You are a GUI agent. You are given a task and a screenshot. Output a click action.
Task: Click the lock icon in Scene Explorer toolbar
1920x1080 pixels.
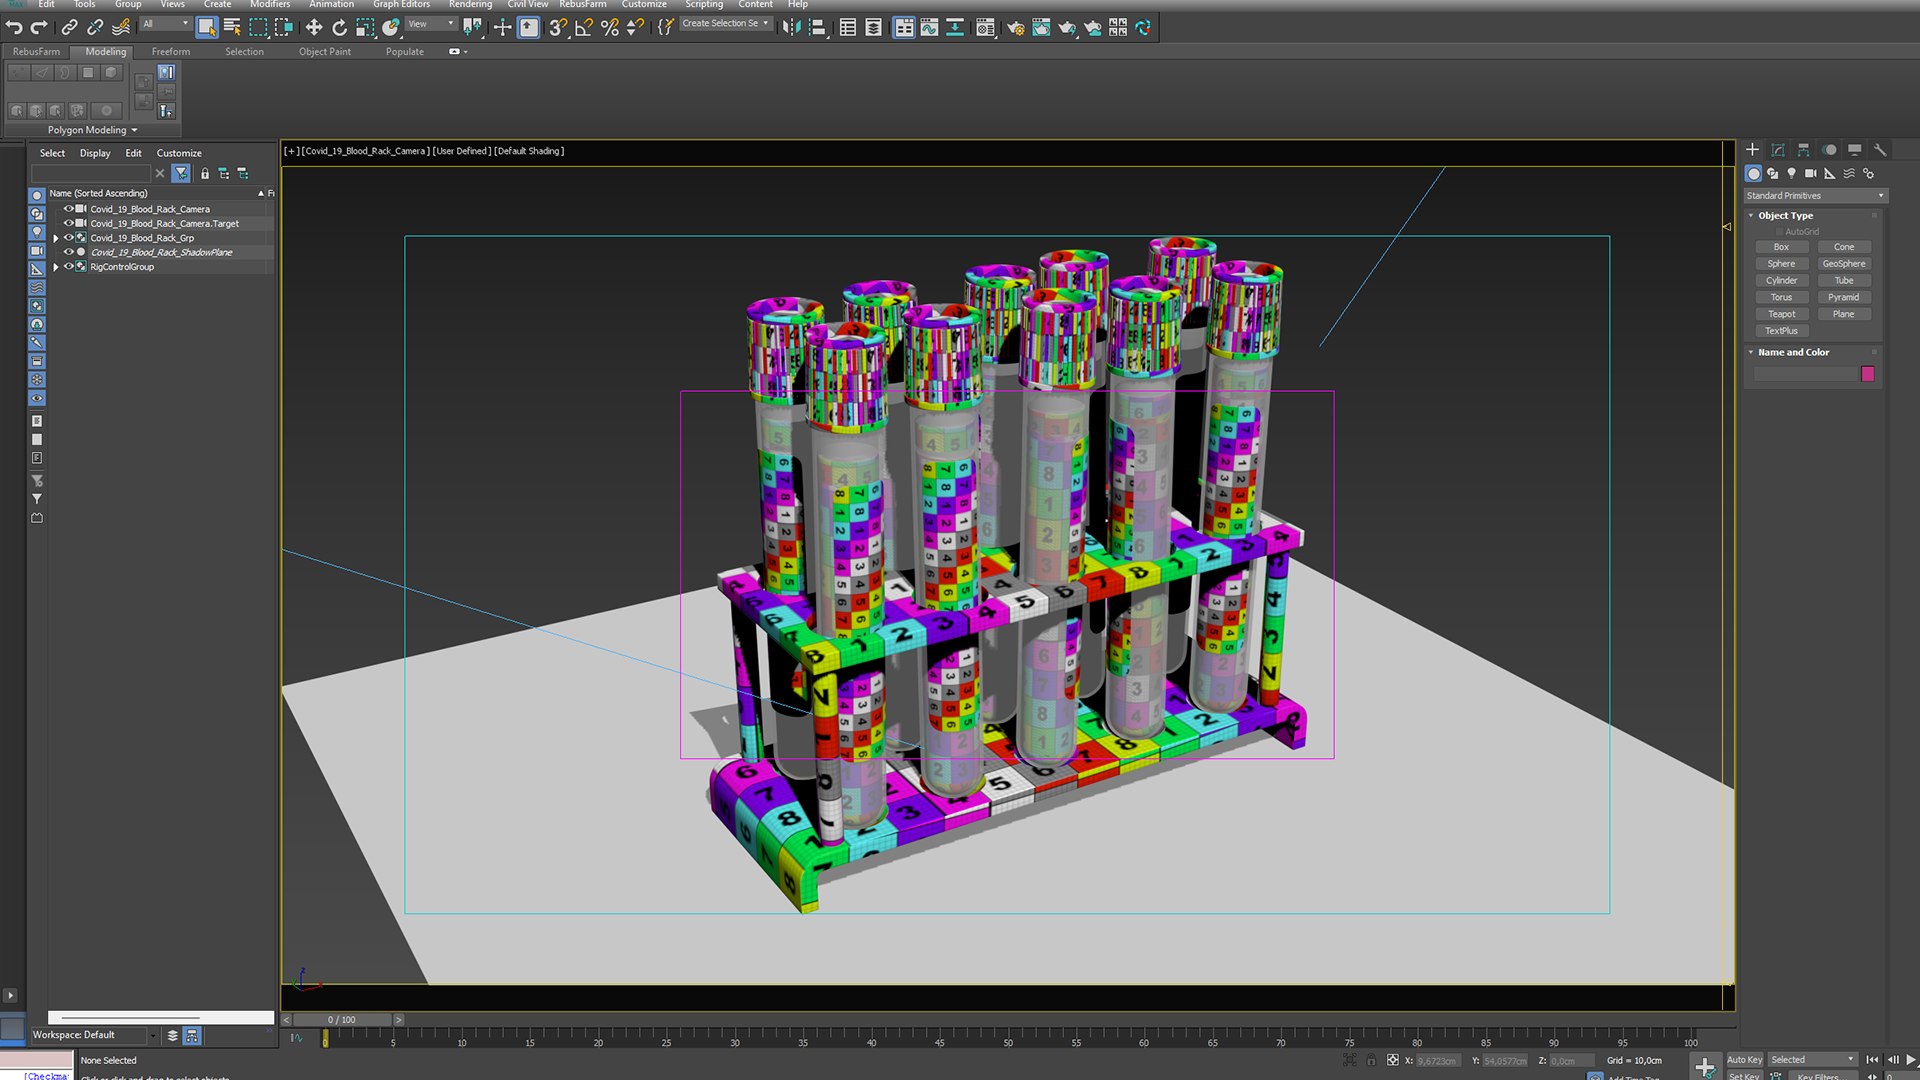[205, 174]
